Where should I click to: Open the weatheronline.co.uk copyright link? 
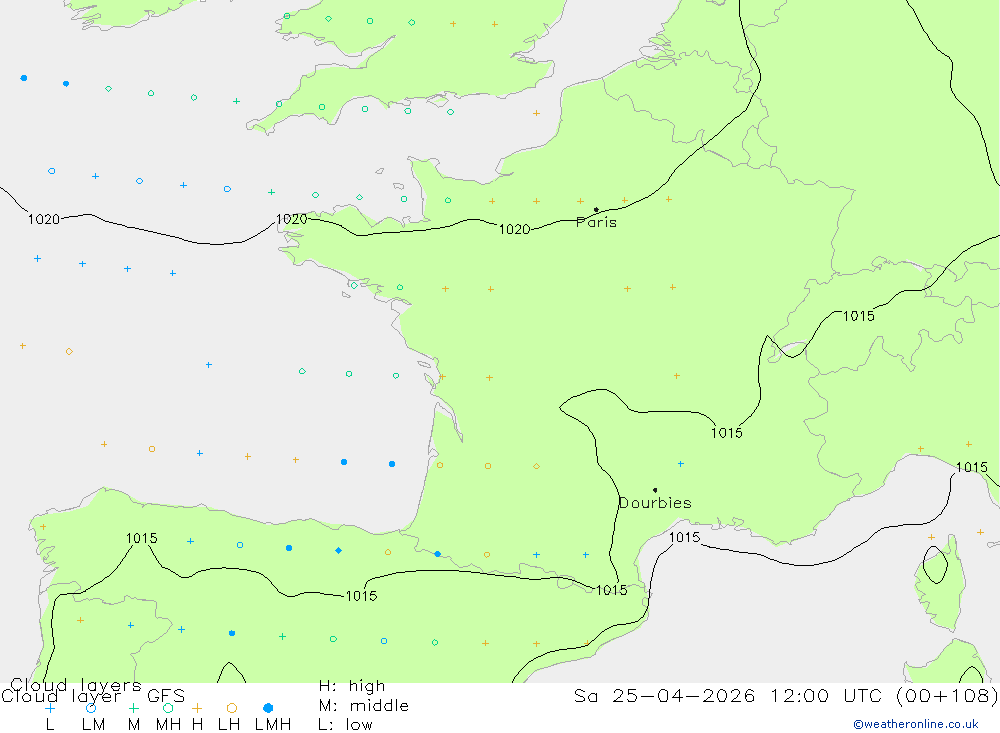(x=916, y=724)
